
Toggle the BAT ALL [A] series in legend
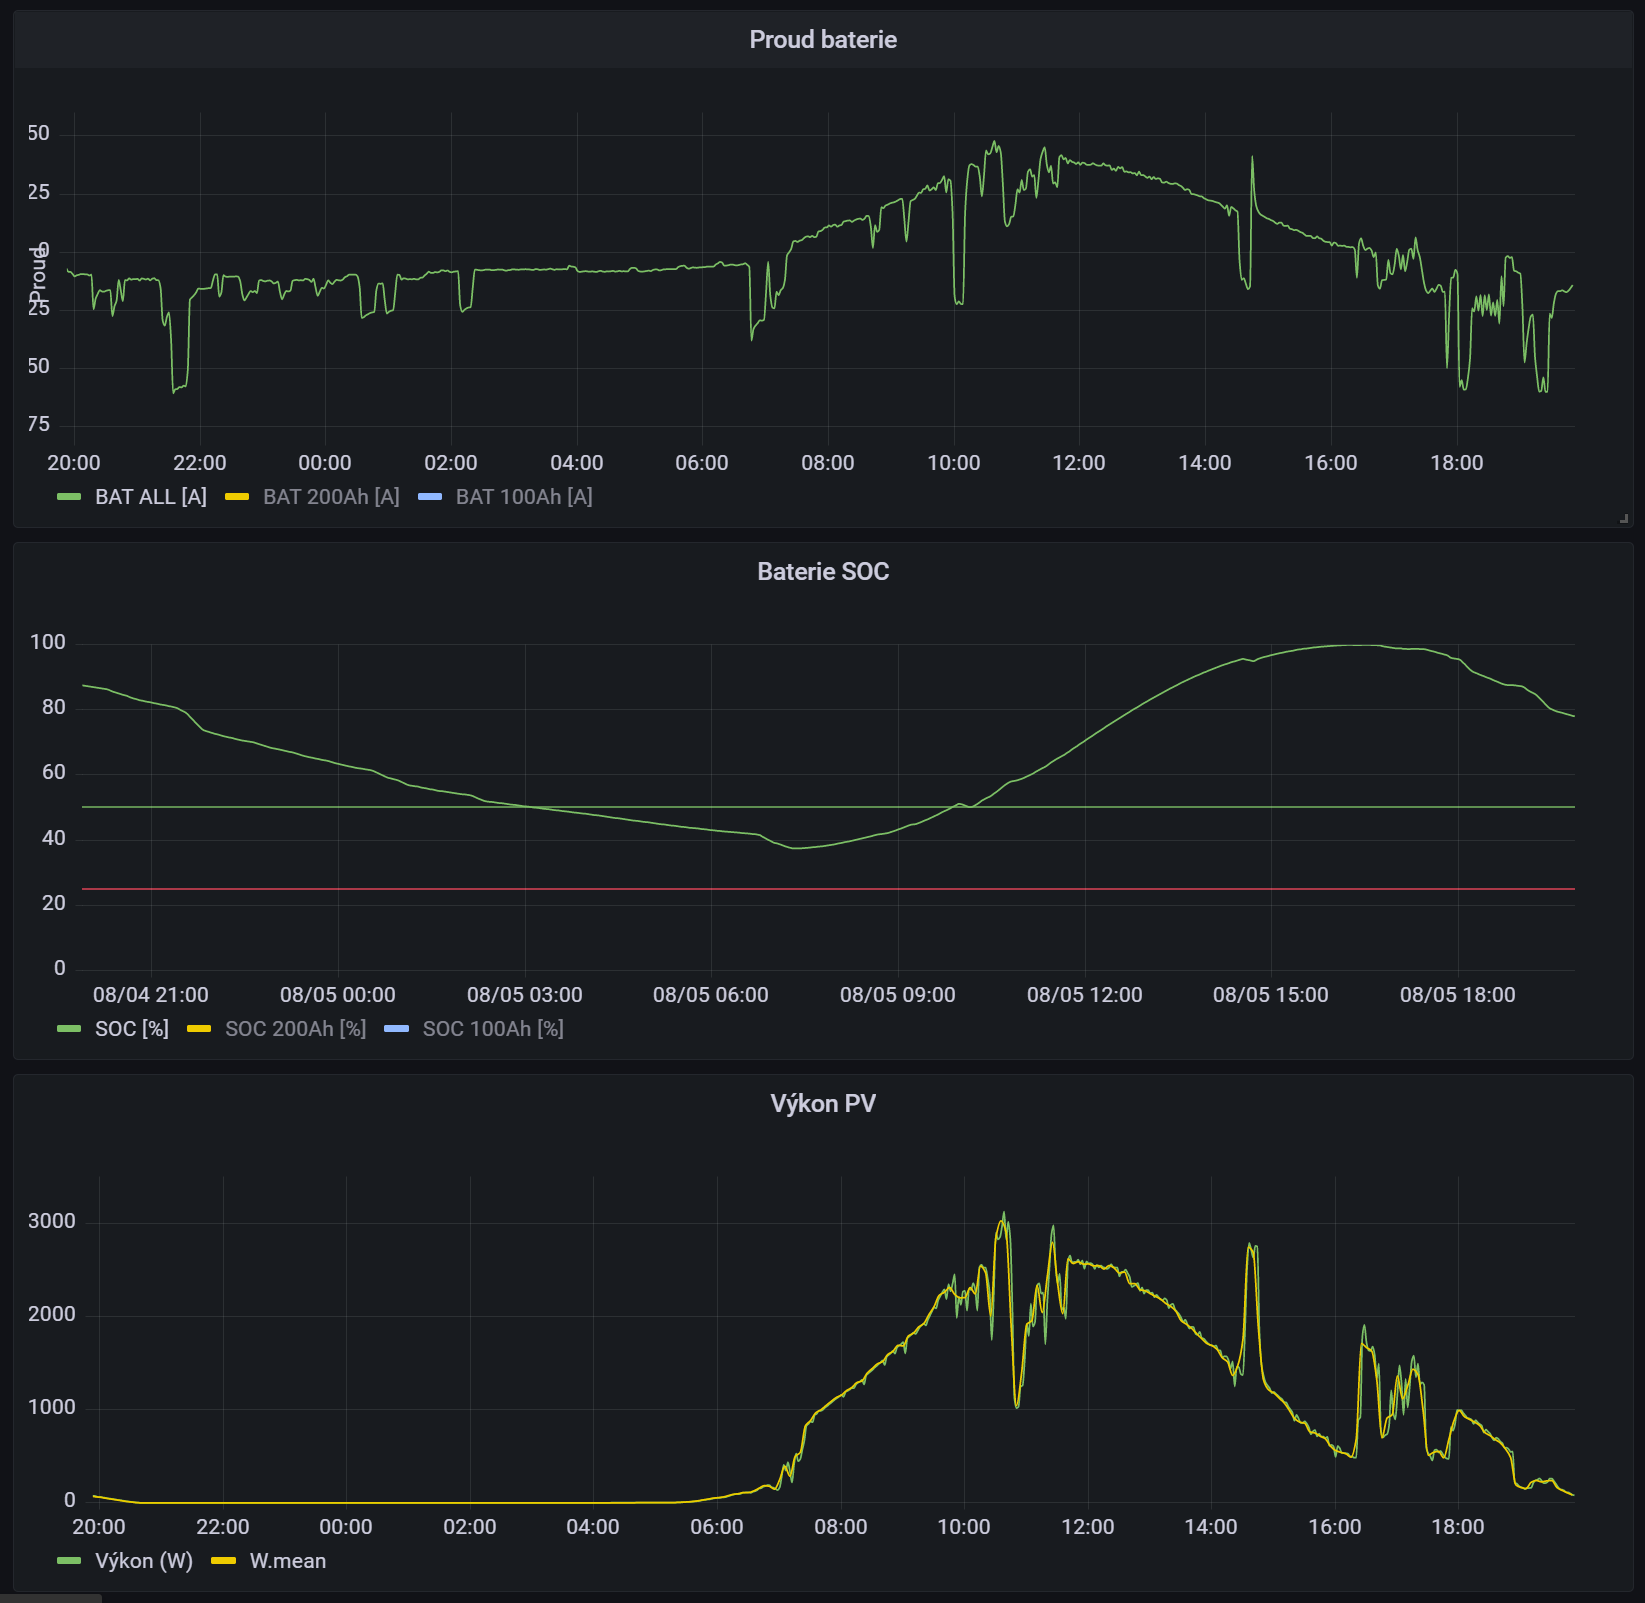(x=150, y=497)
